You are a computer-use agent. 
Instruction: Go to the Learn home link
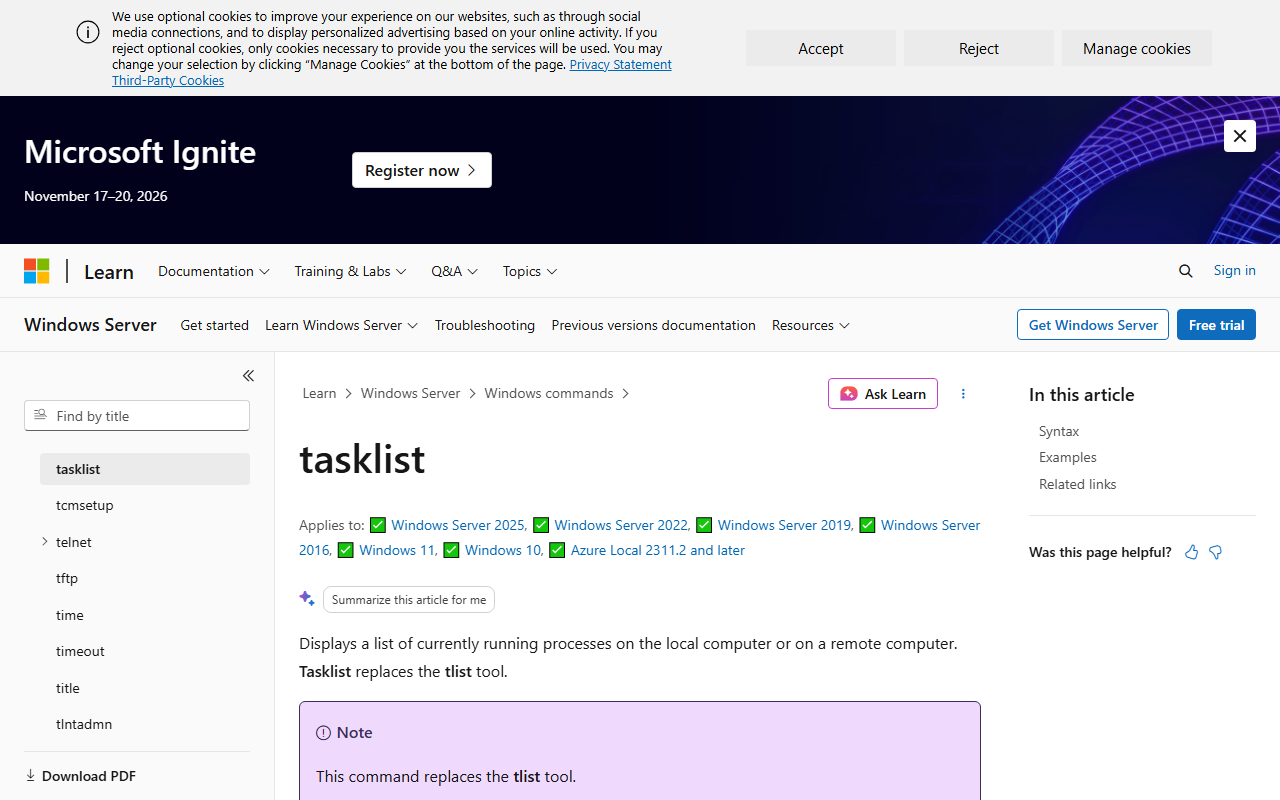click(109, 271)
